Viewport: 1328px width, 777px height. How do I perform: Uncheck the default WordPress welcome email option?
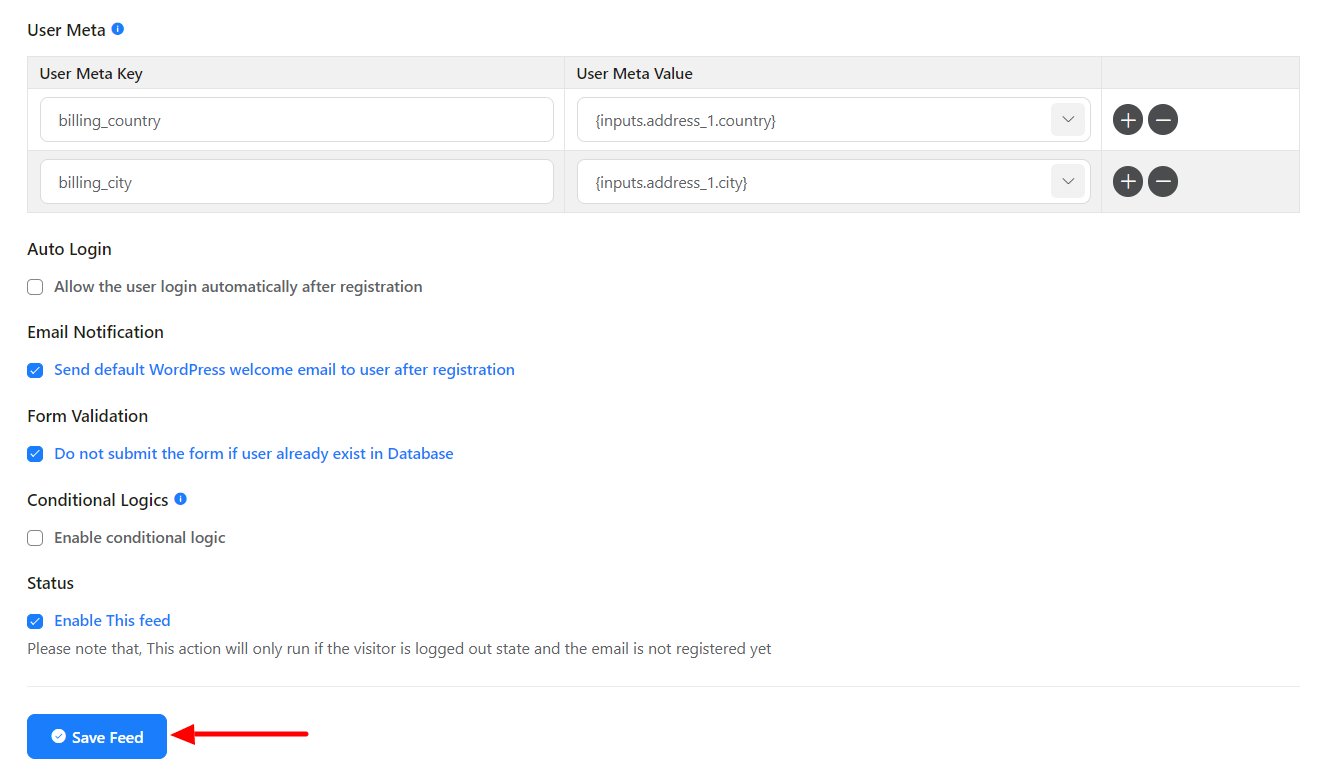35,370
